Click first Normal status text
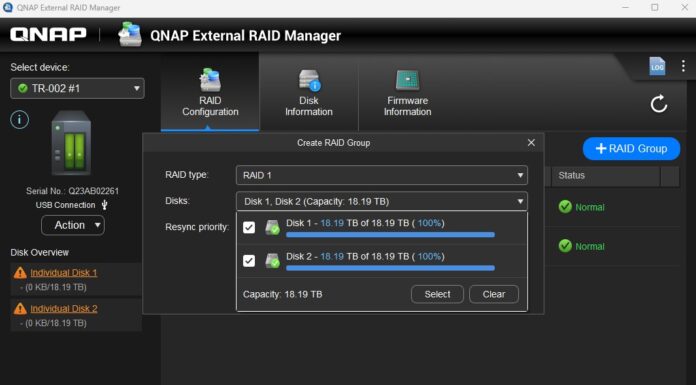 point(590,207)
